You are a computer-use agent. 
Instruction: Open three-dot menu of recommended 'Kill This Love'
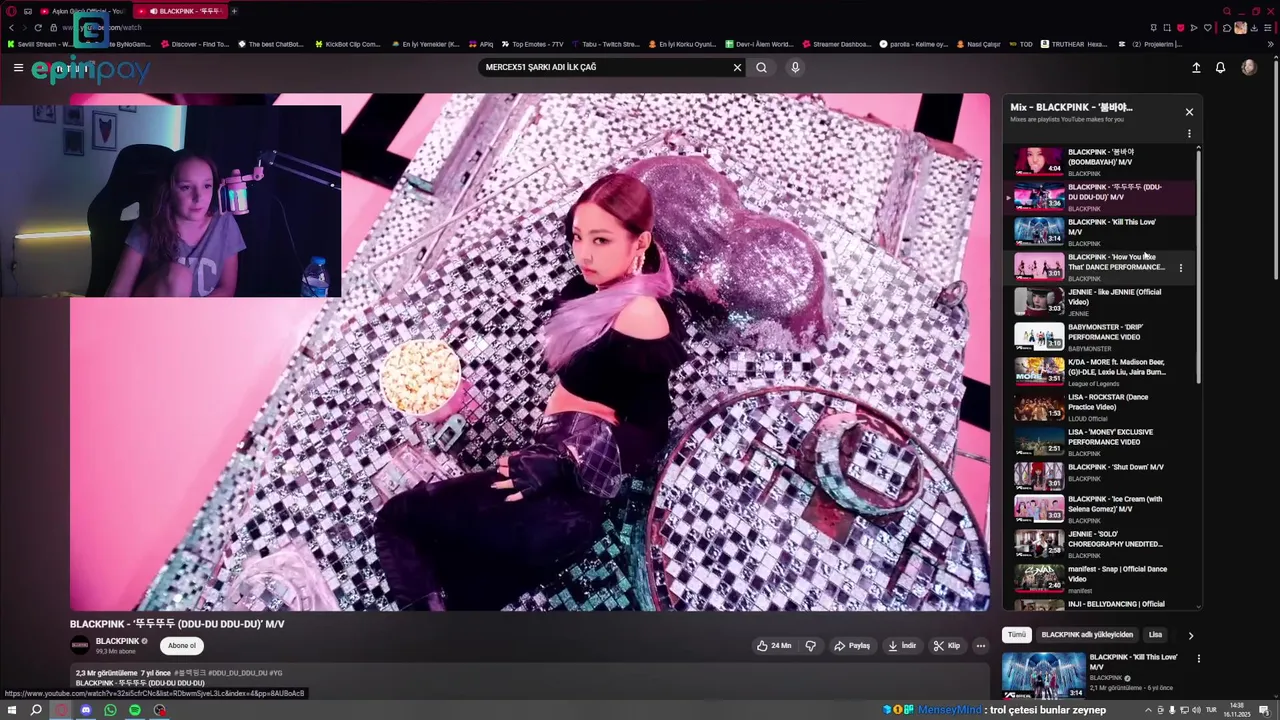pyautogui.click(x=1198, y=659)
